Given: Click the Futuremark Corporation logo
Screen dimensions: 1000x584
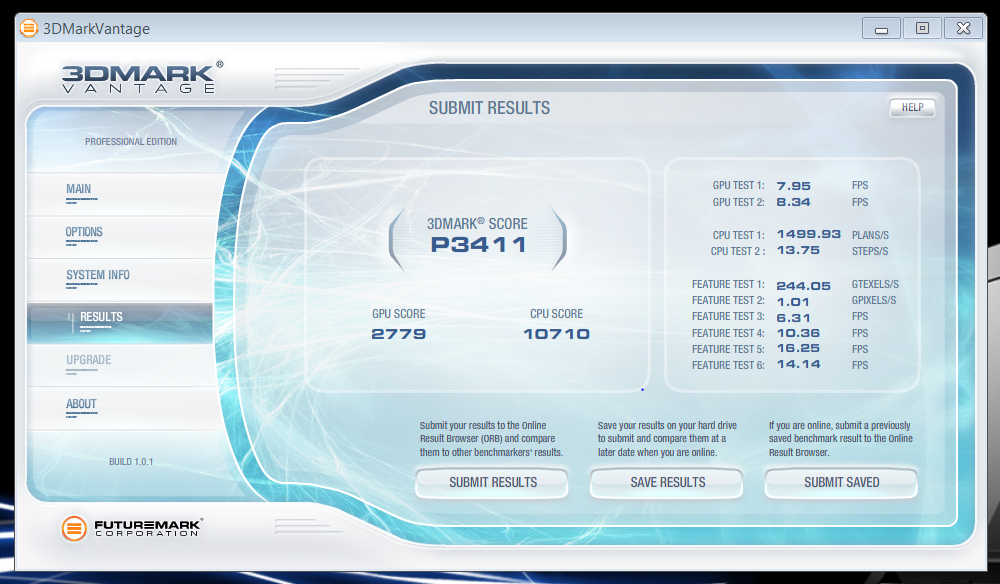Looking at the screenshot, I should point(133,528).
